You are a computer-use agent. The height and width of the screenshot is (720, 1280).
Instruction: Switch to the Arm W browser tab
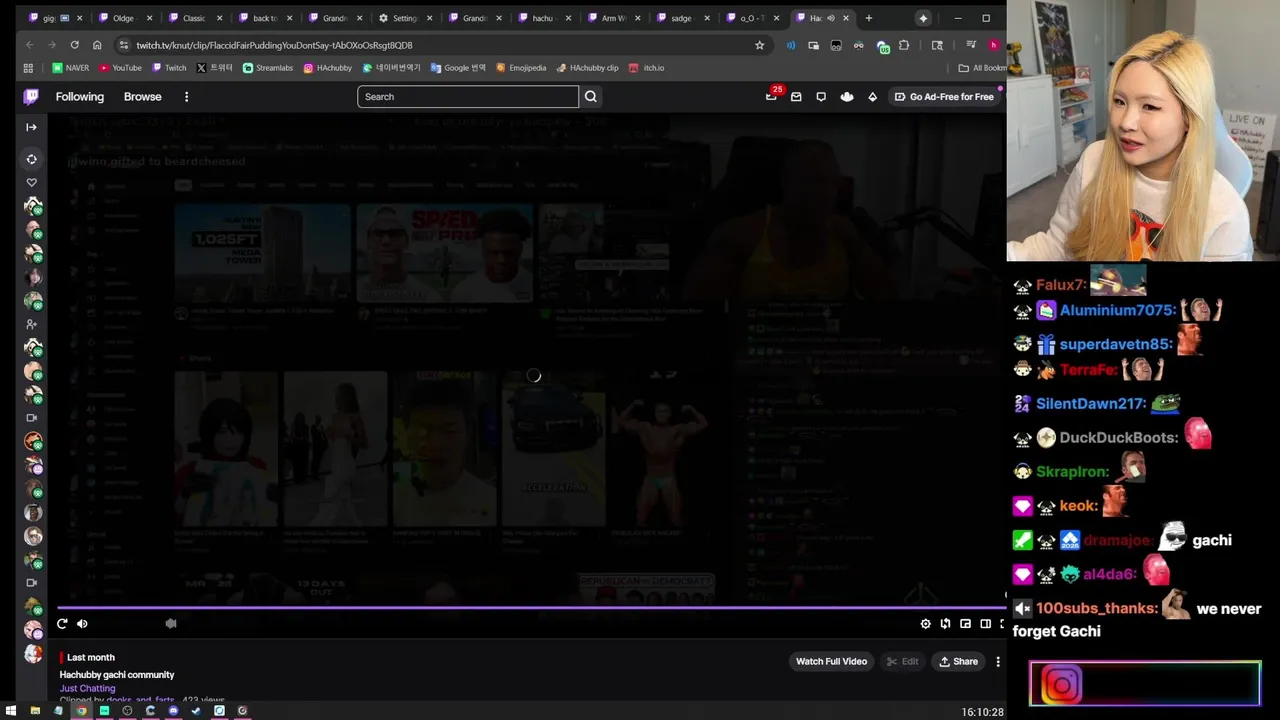pos(612,18)
